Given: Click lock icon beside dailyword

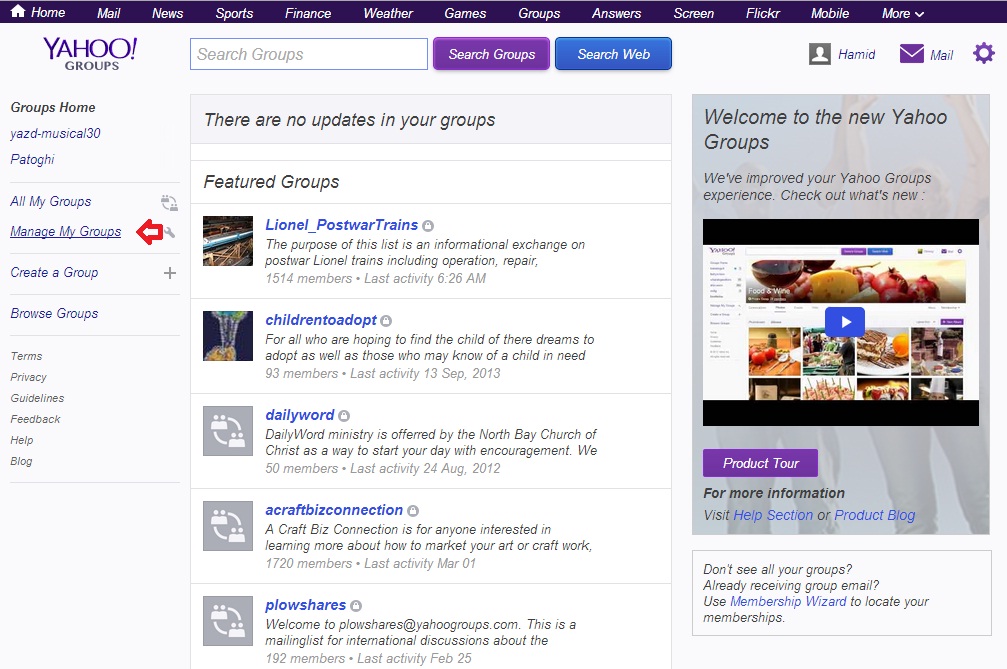Looking at the screenshot, I should 344,416.
